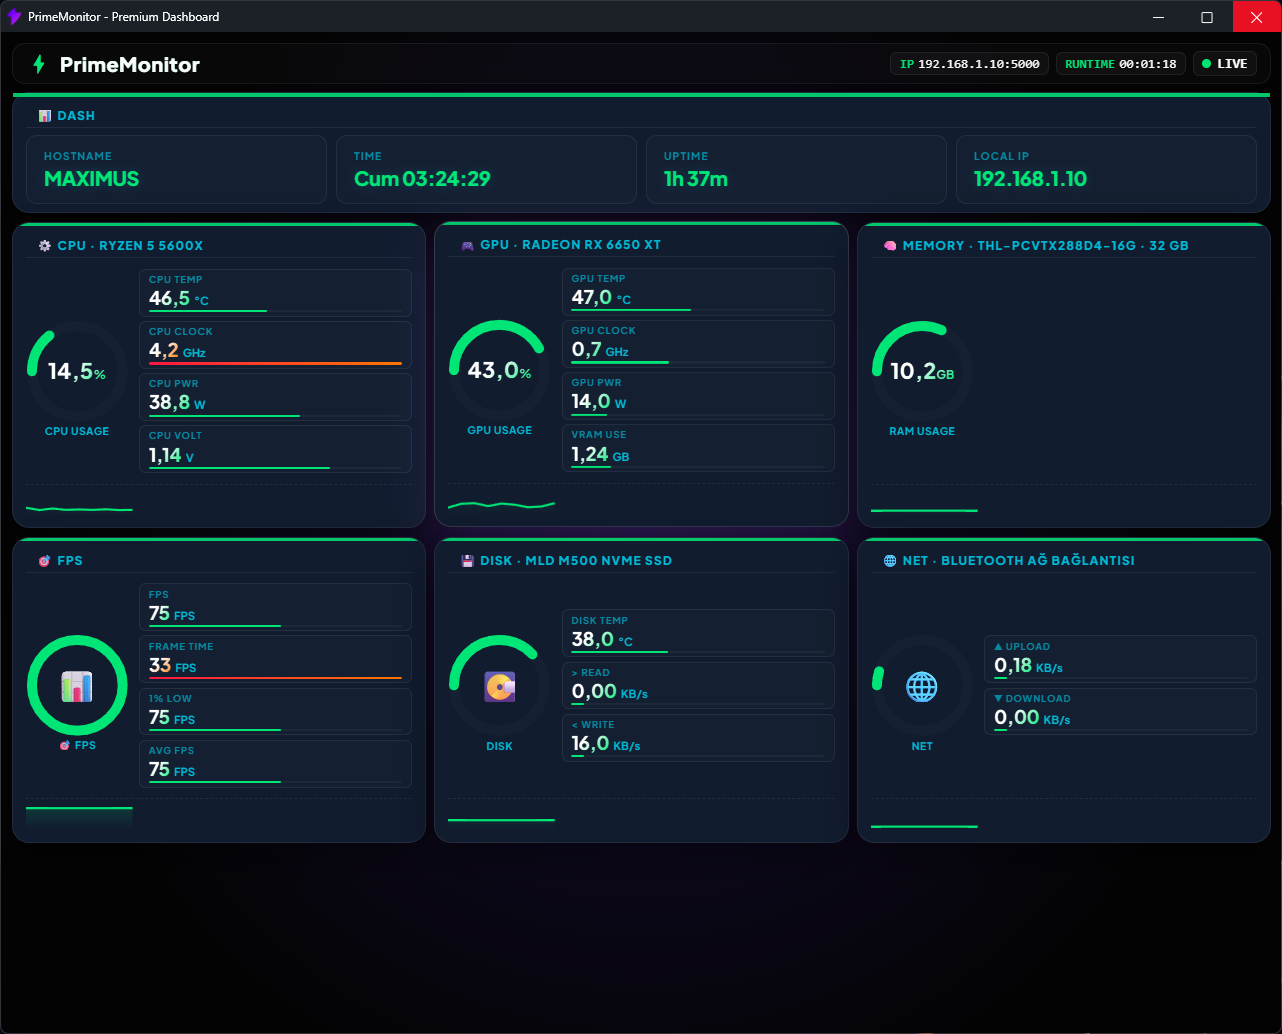Viewport: 1282px width, 1034px height.
Task: Click the CPU usage 14,5% gauge
Action: click(x=77, y=371)
